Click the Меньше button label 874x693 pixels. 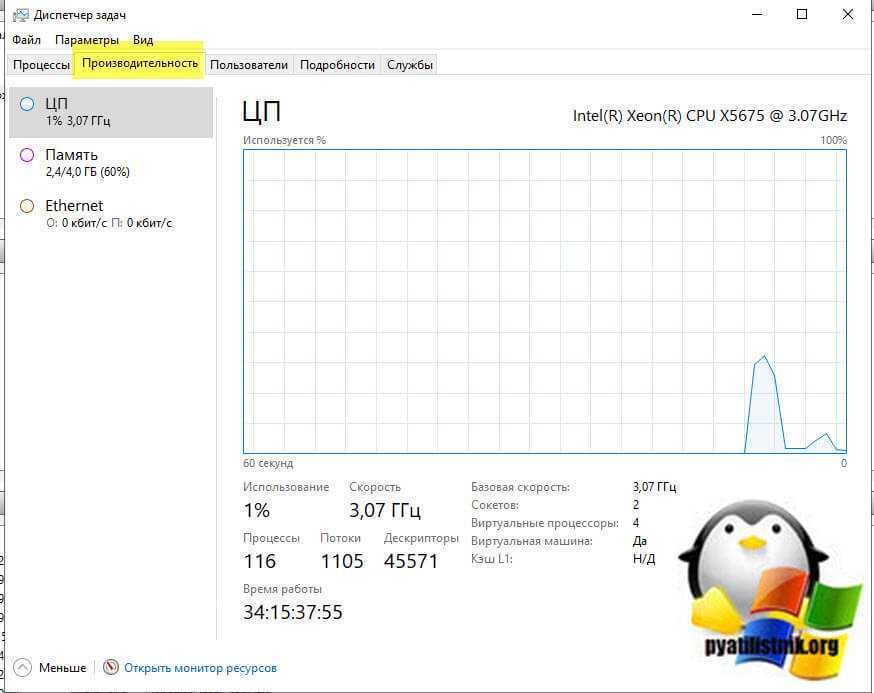pos(62,668)
